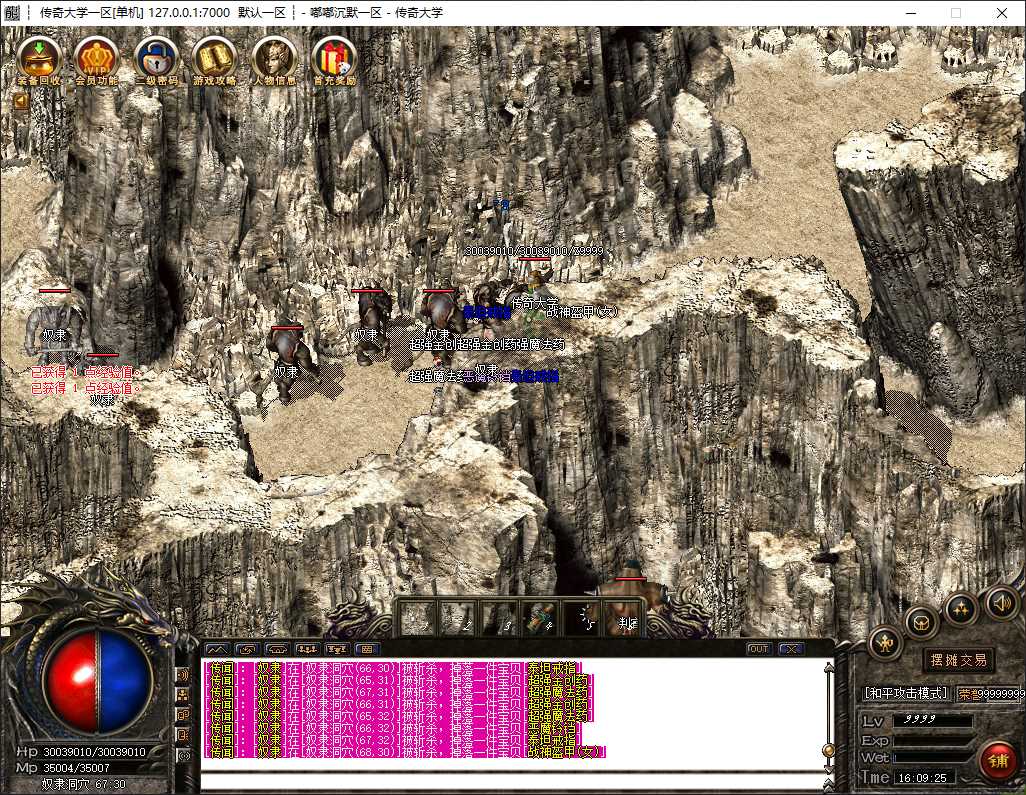Open the skills round button with three stars
This screenshot has height=795, width=1026.
[960, 608]
